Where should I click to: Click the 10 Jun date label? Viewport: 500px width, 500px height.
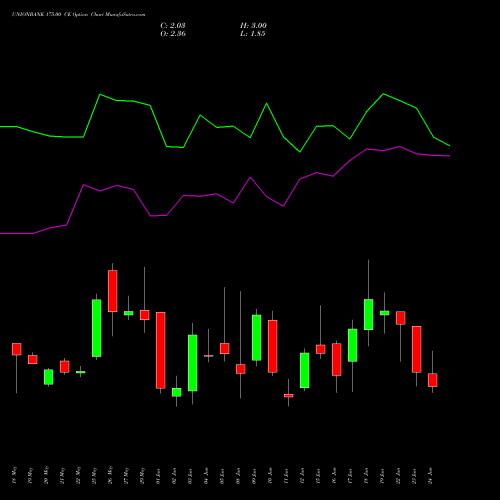(x=270, y=476)
